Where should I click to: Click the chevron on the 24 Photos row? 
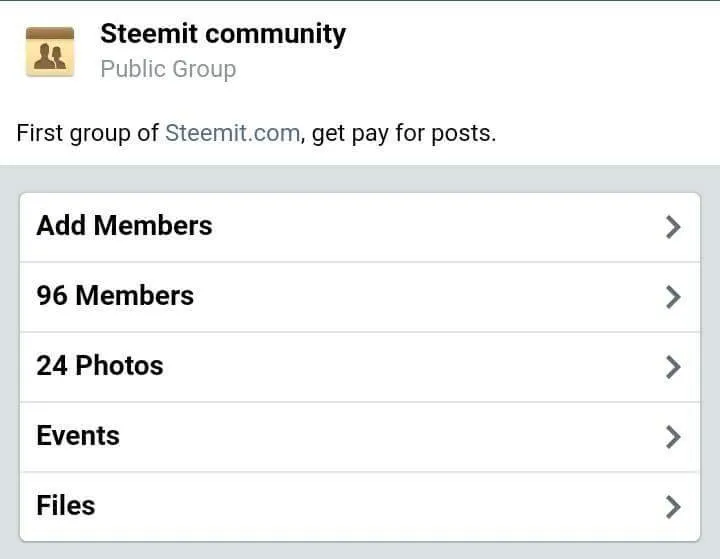click(673, 367)
